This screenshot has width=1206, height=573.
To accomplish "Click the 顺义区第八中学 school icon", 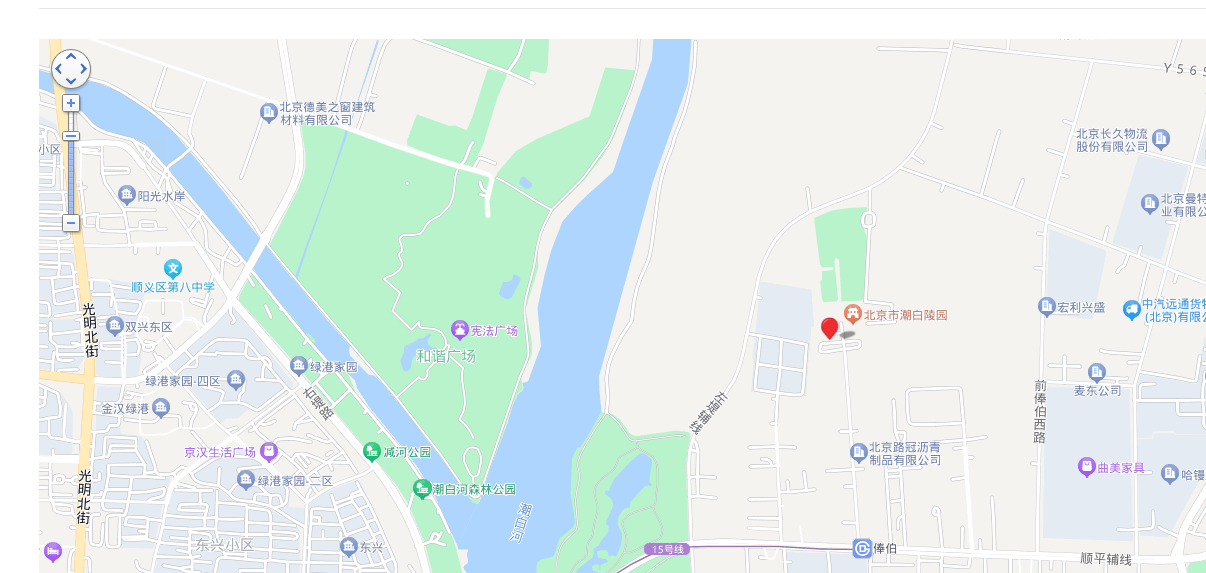I will point(174,269).
